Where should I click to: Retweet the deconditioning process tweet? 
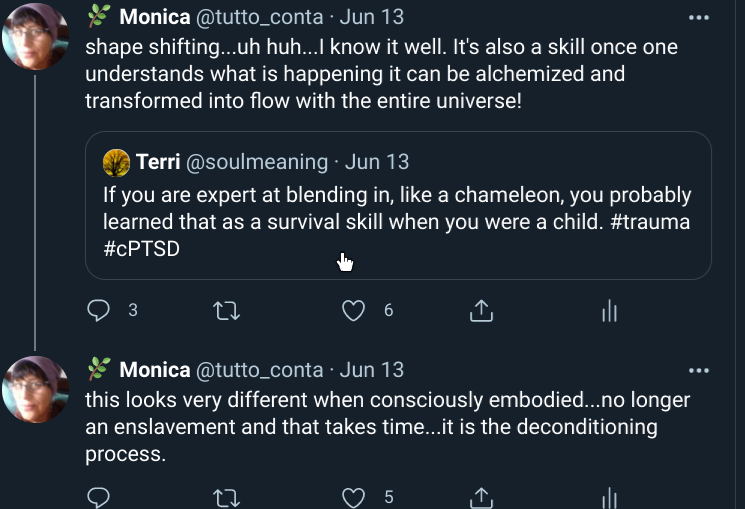coord(227,497)
